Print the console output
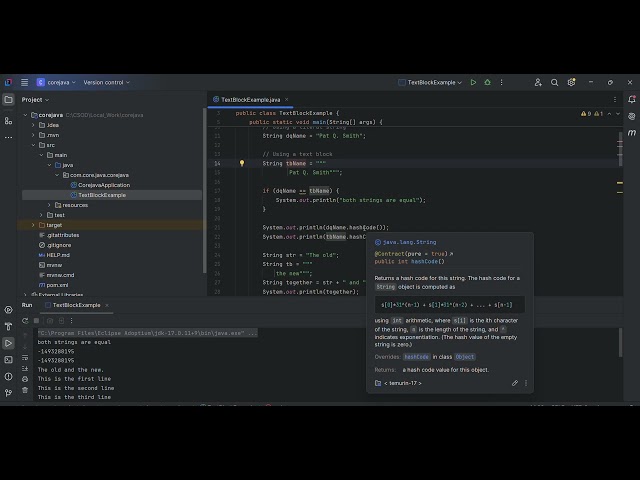Viewport: 640px width, 480px height. coord(25,380)
